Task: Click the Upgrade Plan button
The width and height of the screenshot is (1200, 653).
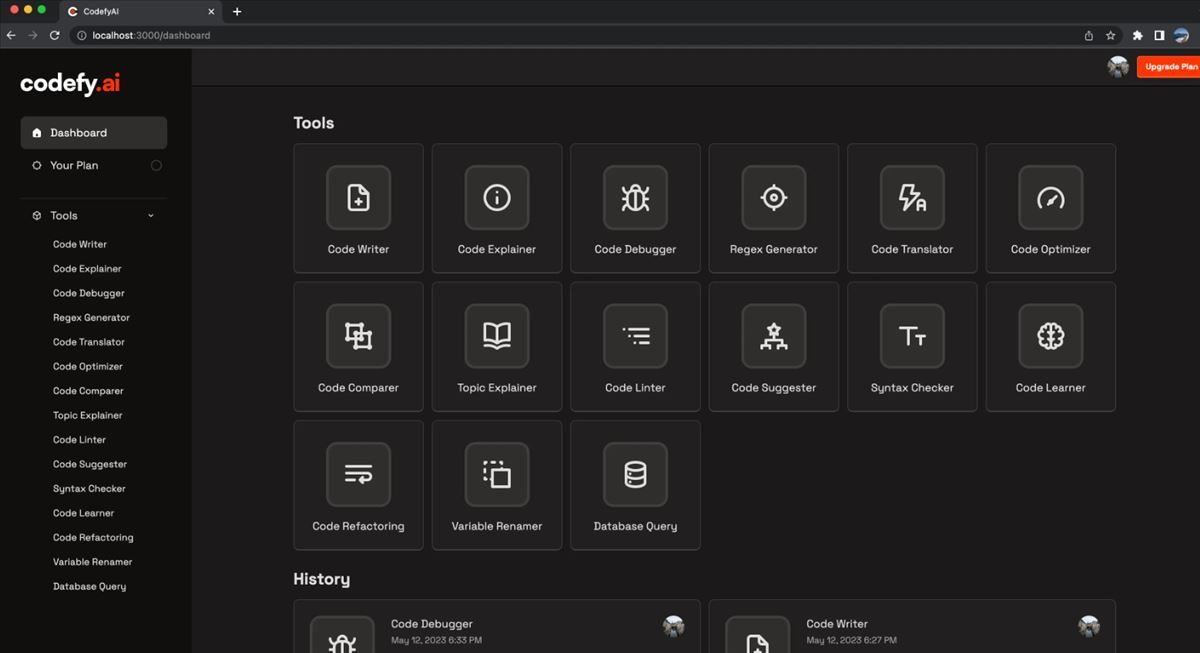Action: [1168, 67]
